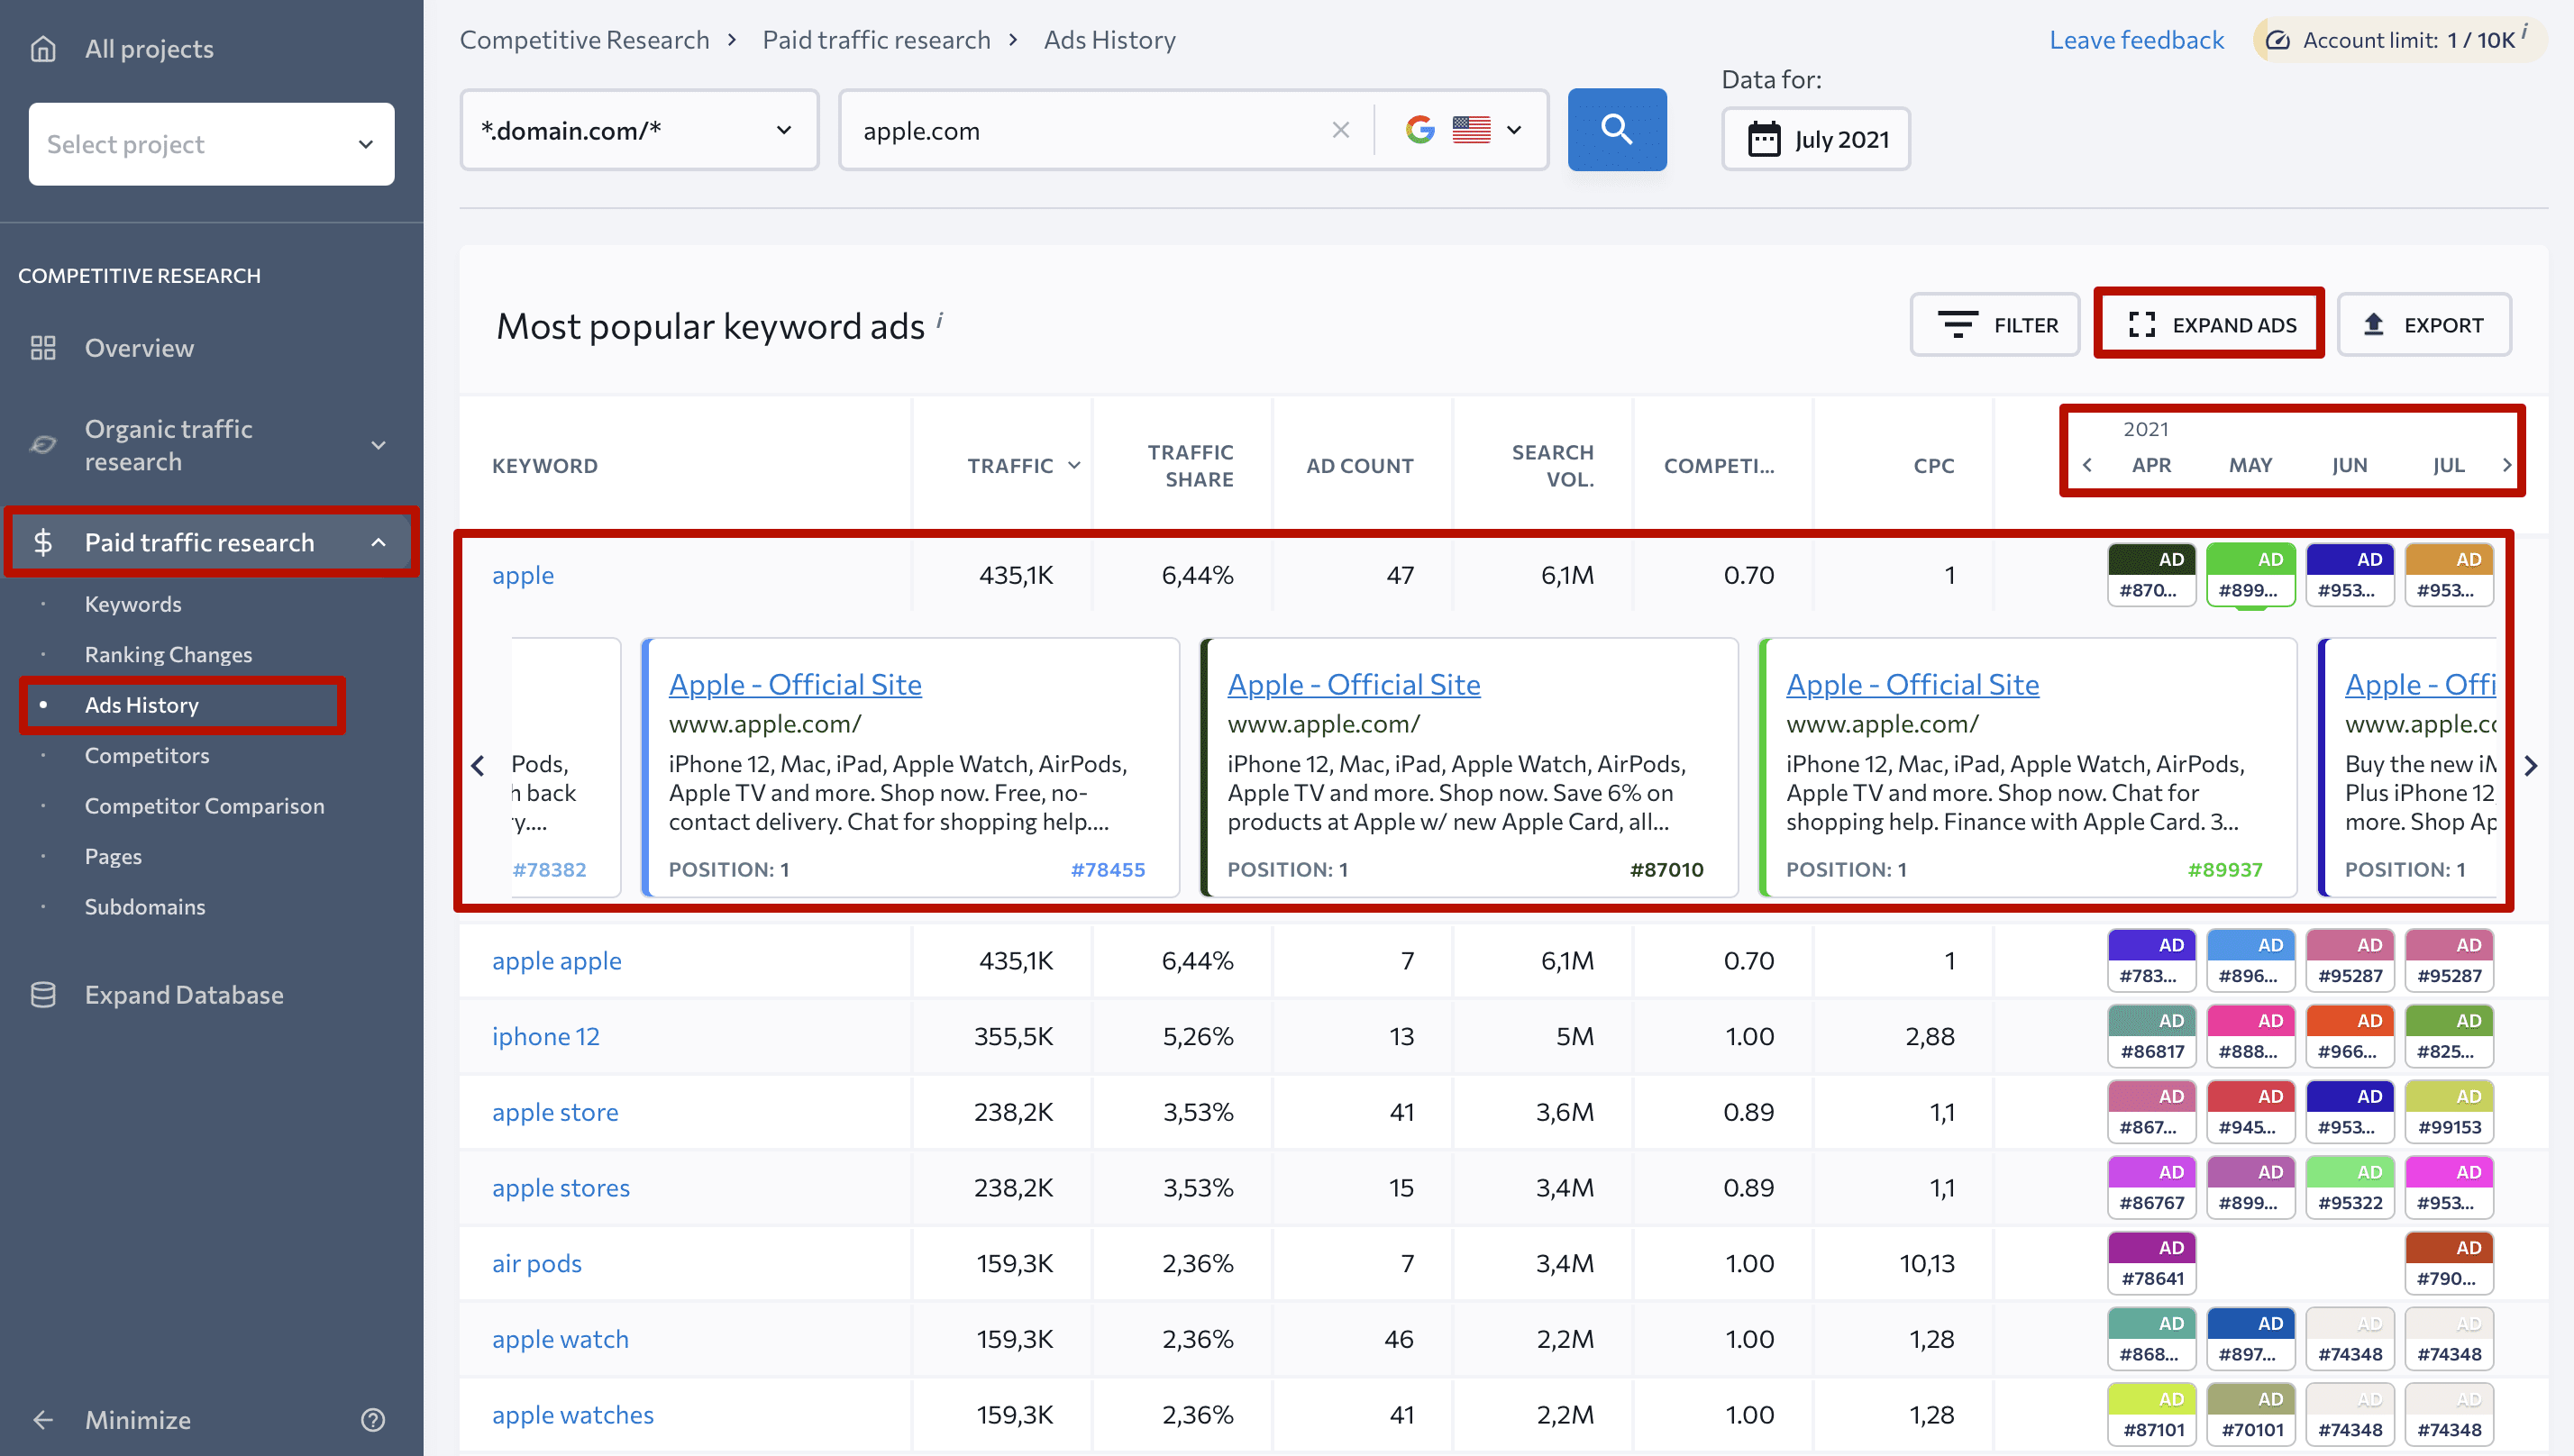Go to previous months in timeline header

2087,465
